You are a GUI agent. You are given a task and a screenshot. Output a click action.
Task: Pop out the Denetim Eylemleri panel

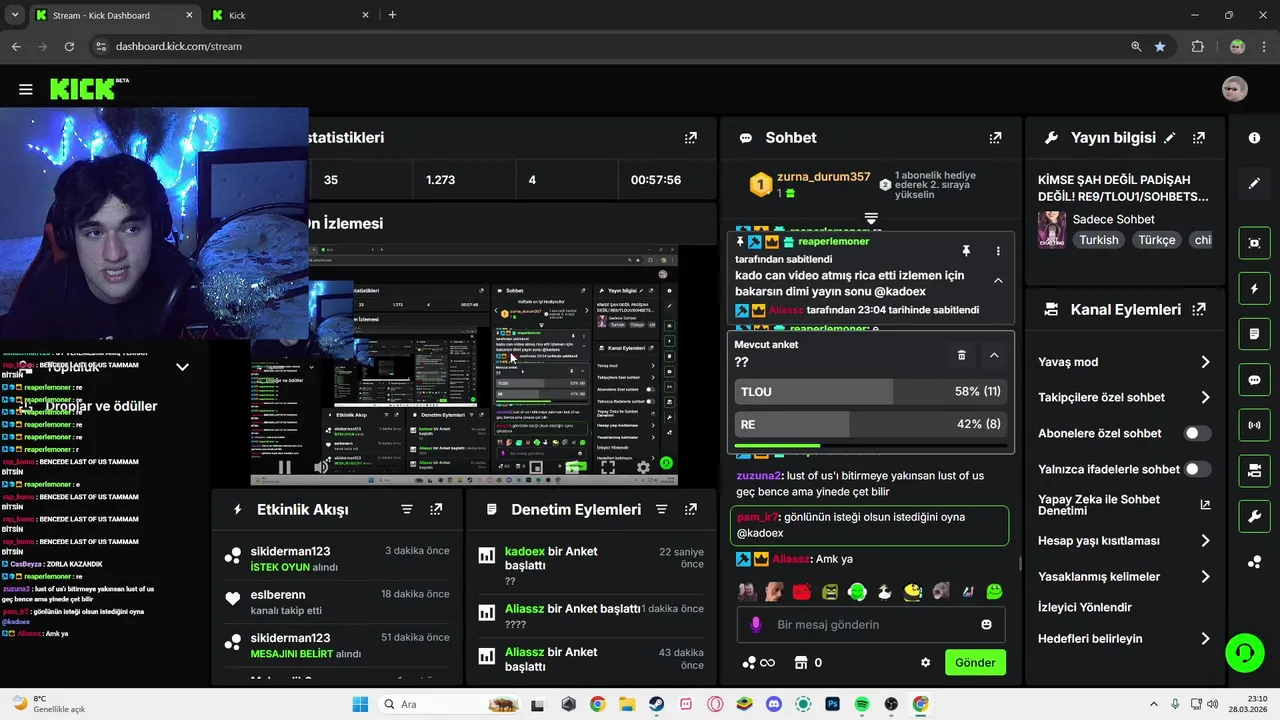(x=691, y=510)
